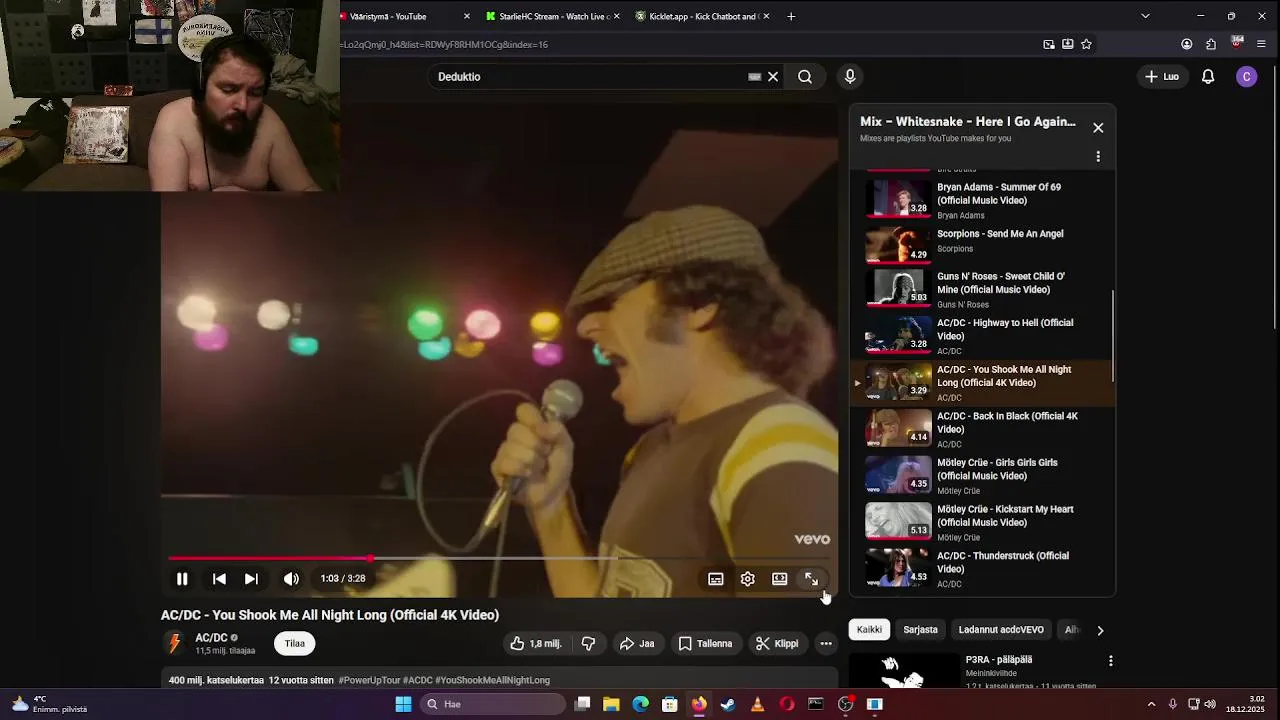Select AC/DC - Back In Black from playlist
Screen dimensions: 1280x720
981,429
